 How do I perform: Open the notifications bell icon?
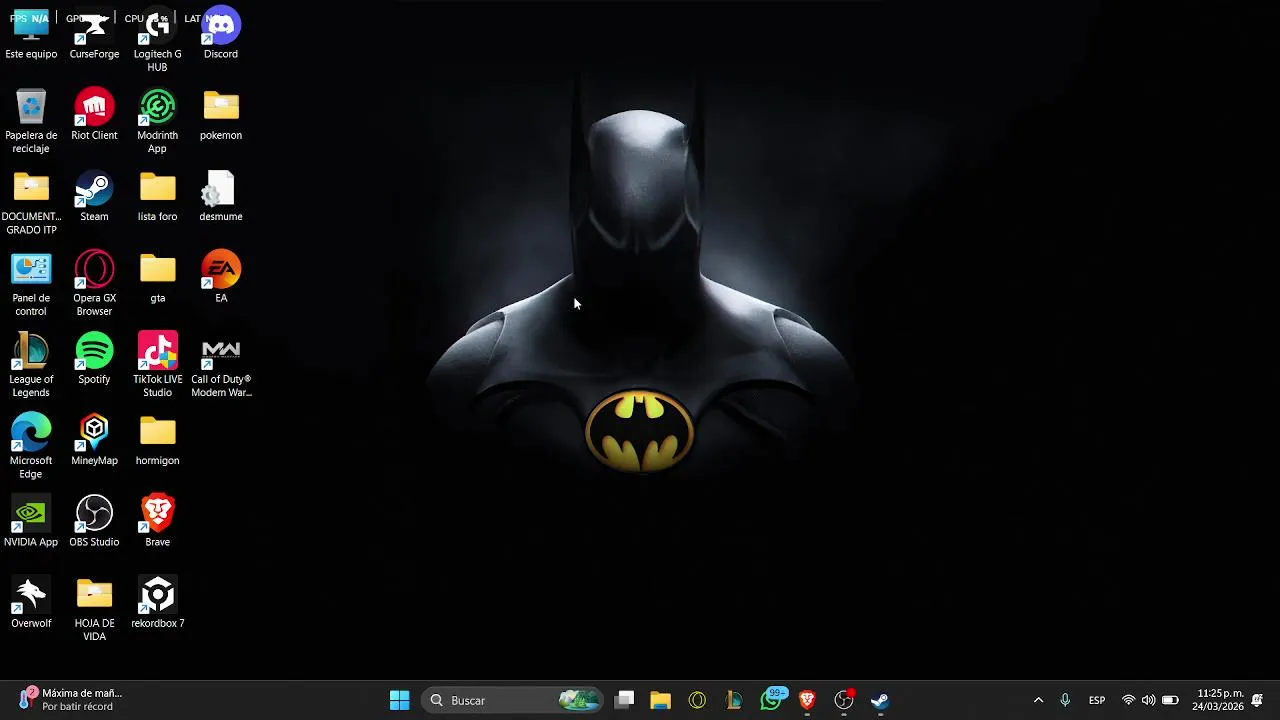click(x=1257, y=700)
